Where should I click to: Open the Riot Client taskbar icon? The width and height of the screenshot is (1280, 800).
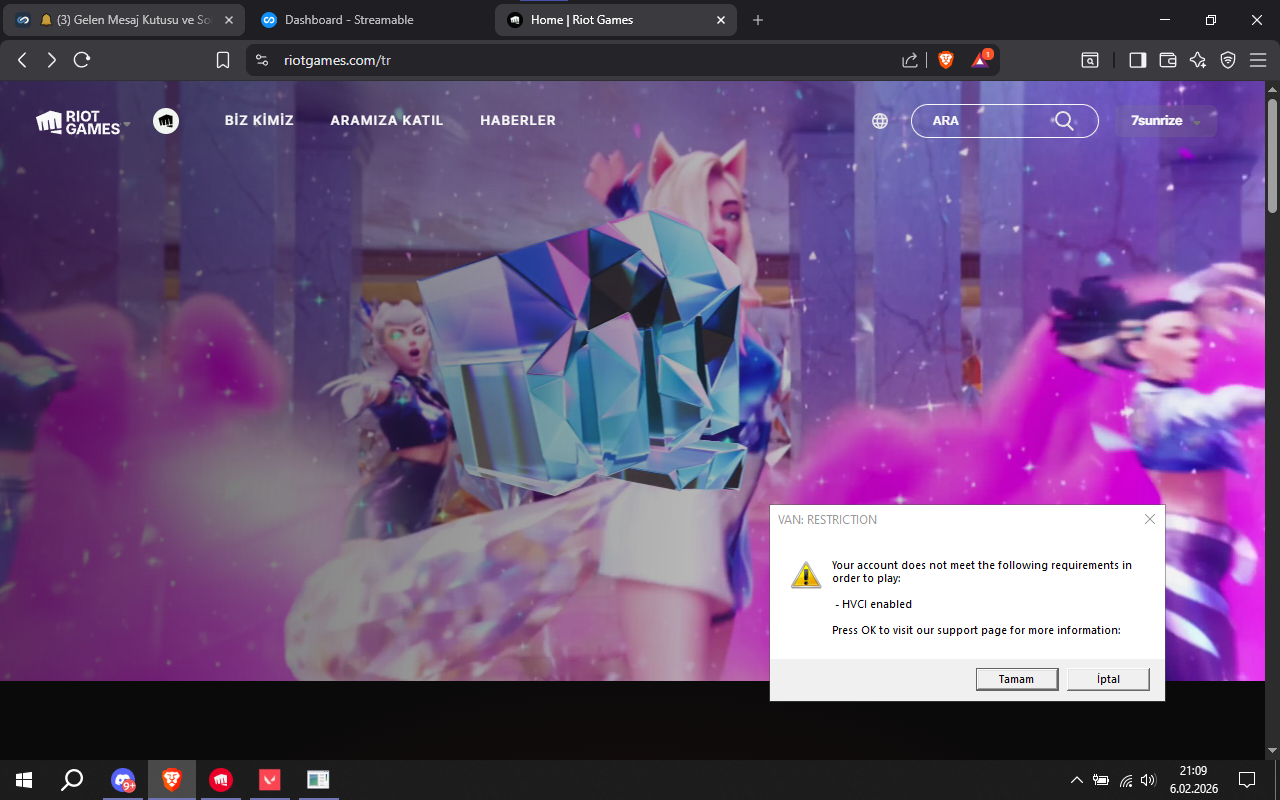tap(221, 780)
